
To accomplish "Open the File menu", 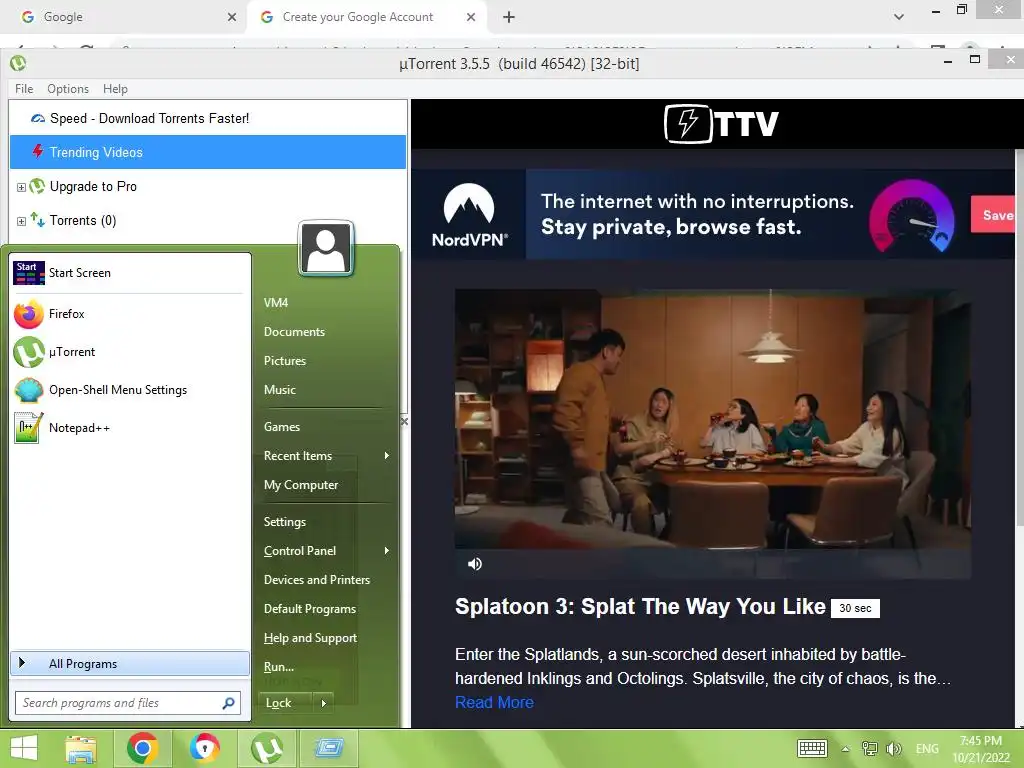I will pos(24,89).
